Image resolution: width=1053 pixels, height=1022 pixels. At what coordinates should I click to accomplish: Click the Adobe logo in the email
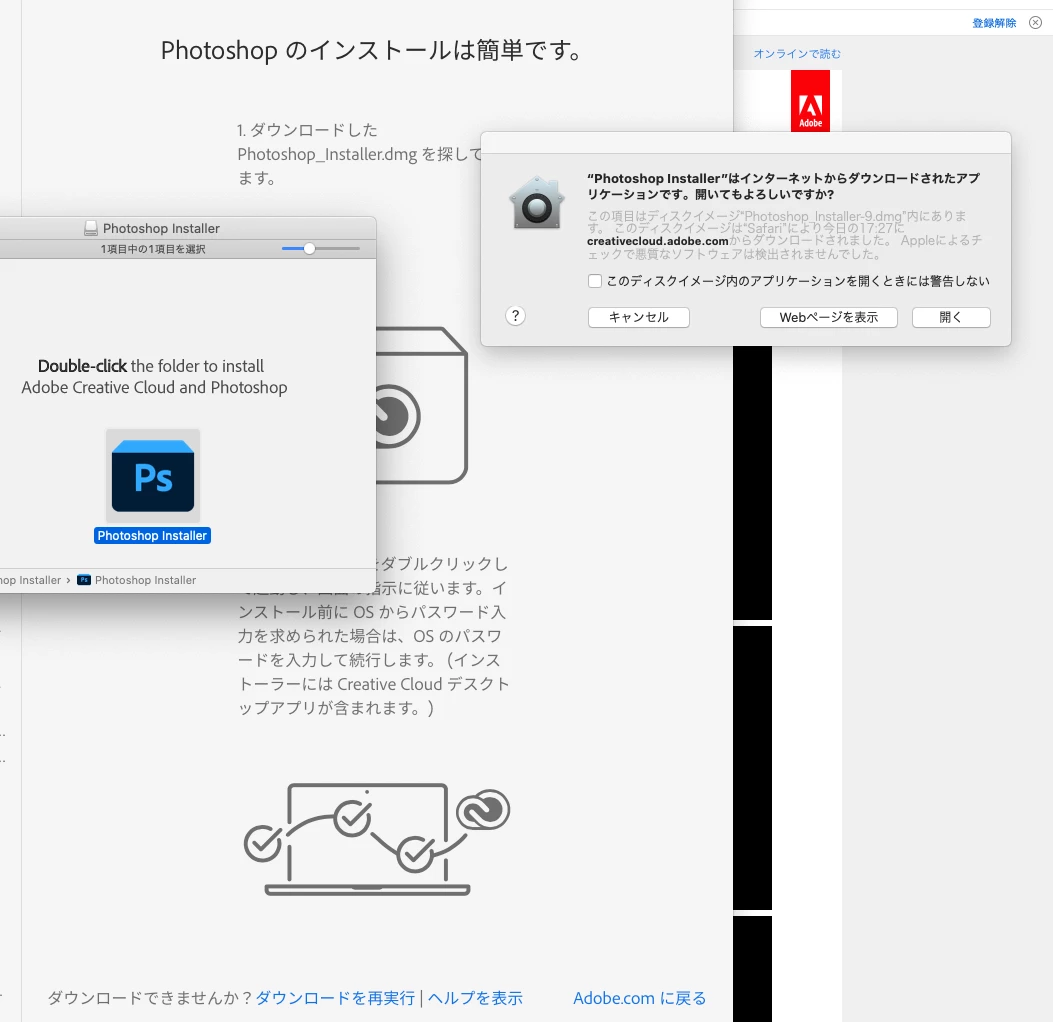pyautogui.click(x=810, y=101)
